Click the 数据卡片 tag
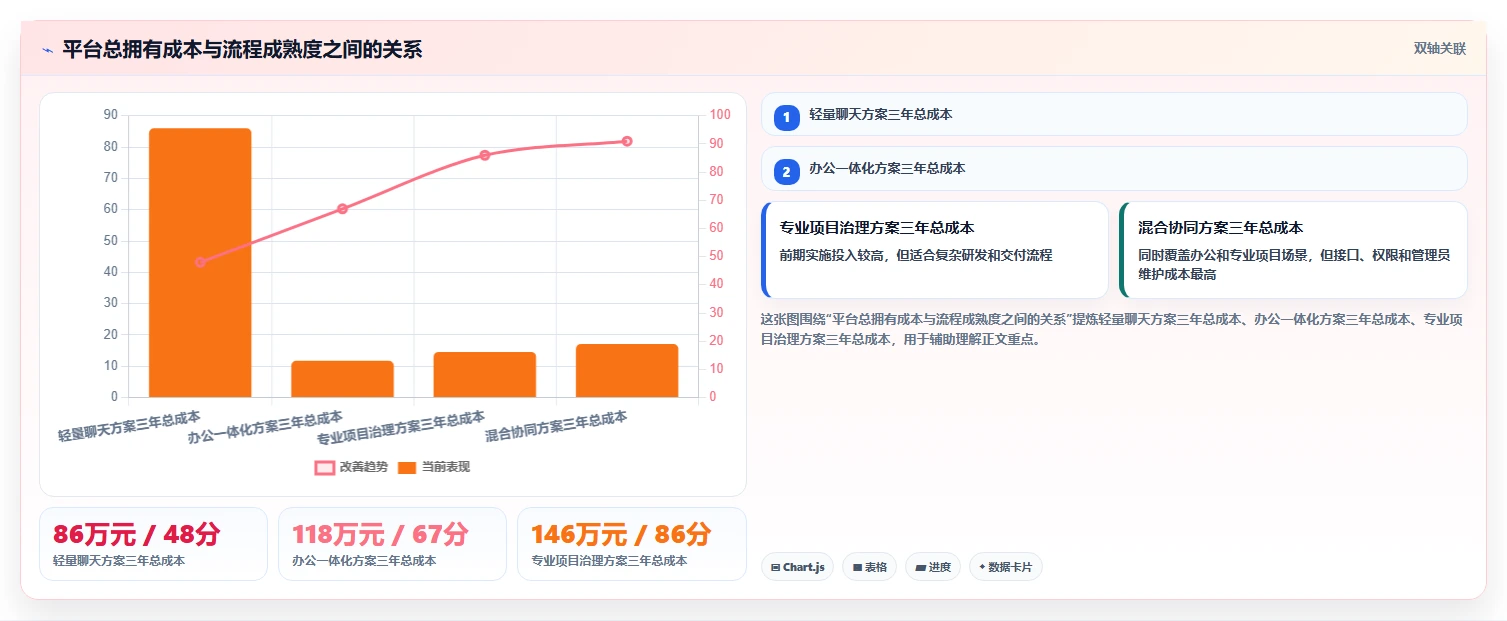The height and width of the screenshot is (621, 1507). coord(1006,567)
